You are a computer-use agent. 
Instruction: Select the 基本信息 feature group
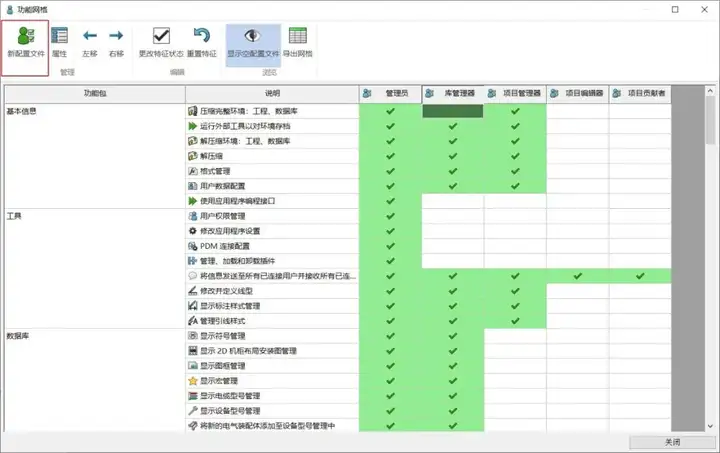tap(22, 111)
